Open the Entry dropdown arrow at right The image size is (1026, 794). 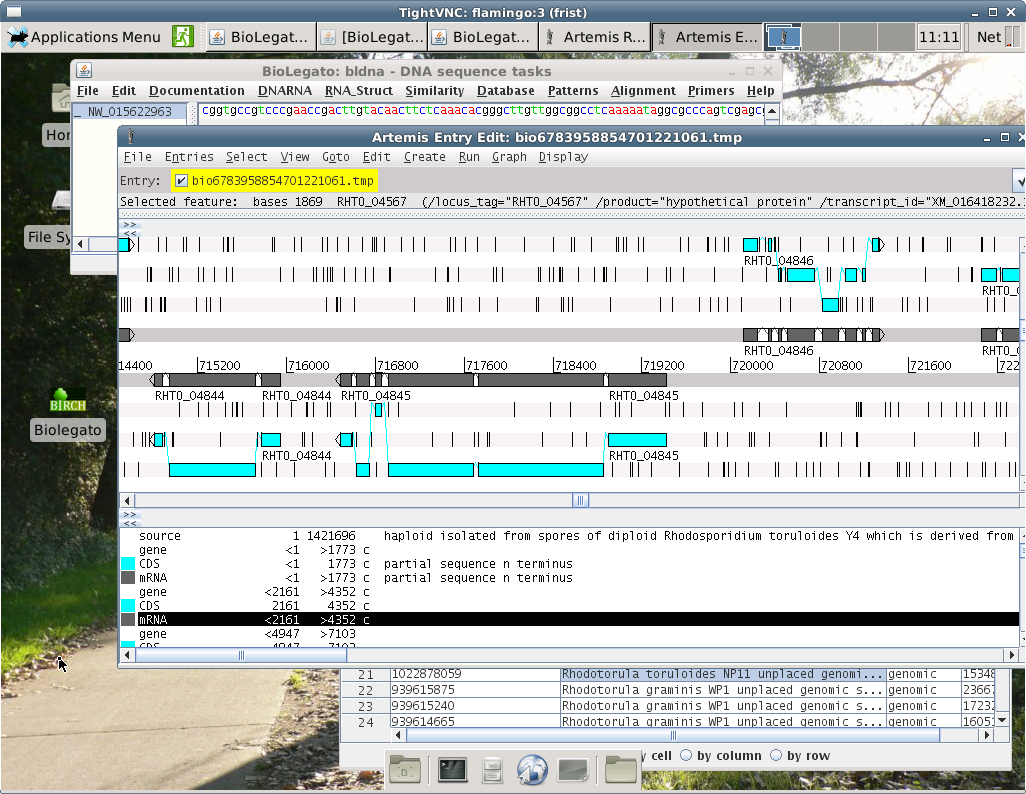pos(1019,181)
